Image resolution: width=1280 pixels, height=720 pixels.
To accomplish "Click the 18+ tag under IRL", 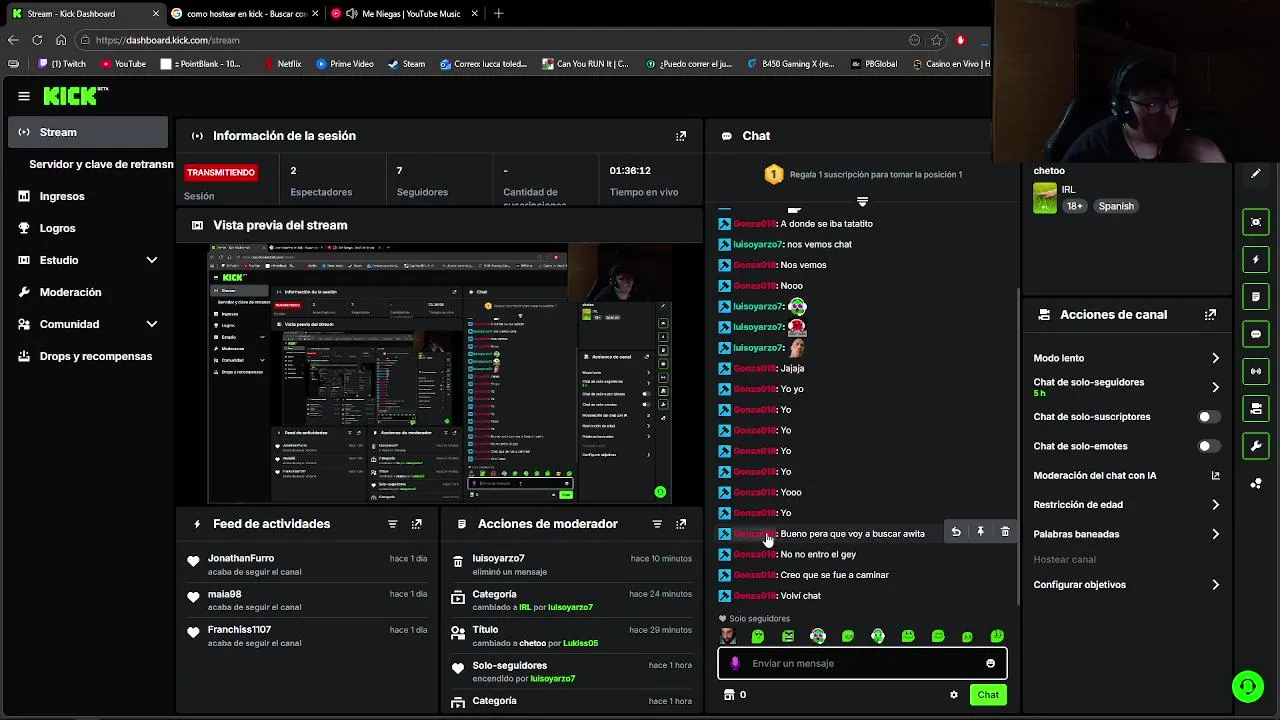I will click(x=1075, y=206).
